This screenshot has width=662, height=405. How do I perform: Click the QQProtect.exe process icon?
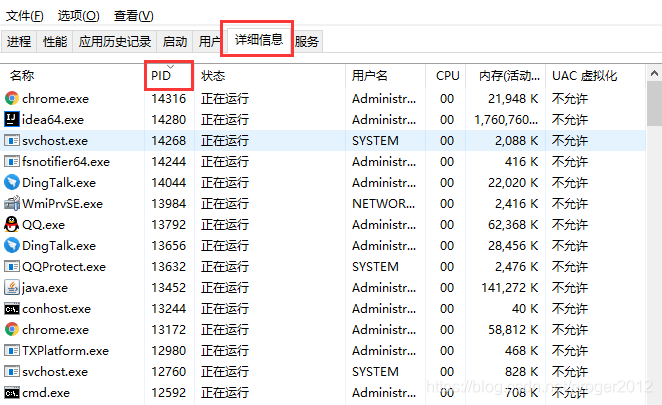12,266
